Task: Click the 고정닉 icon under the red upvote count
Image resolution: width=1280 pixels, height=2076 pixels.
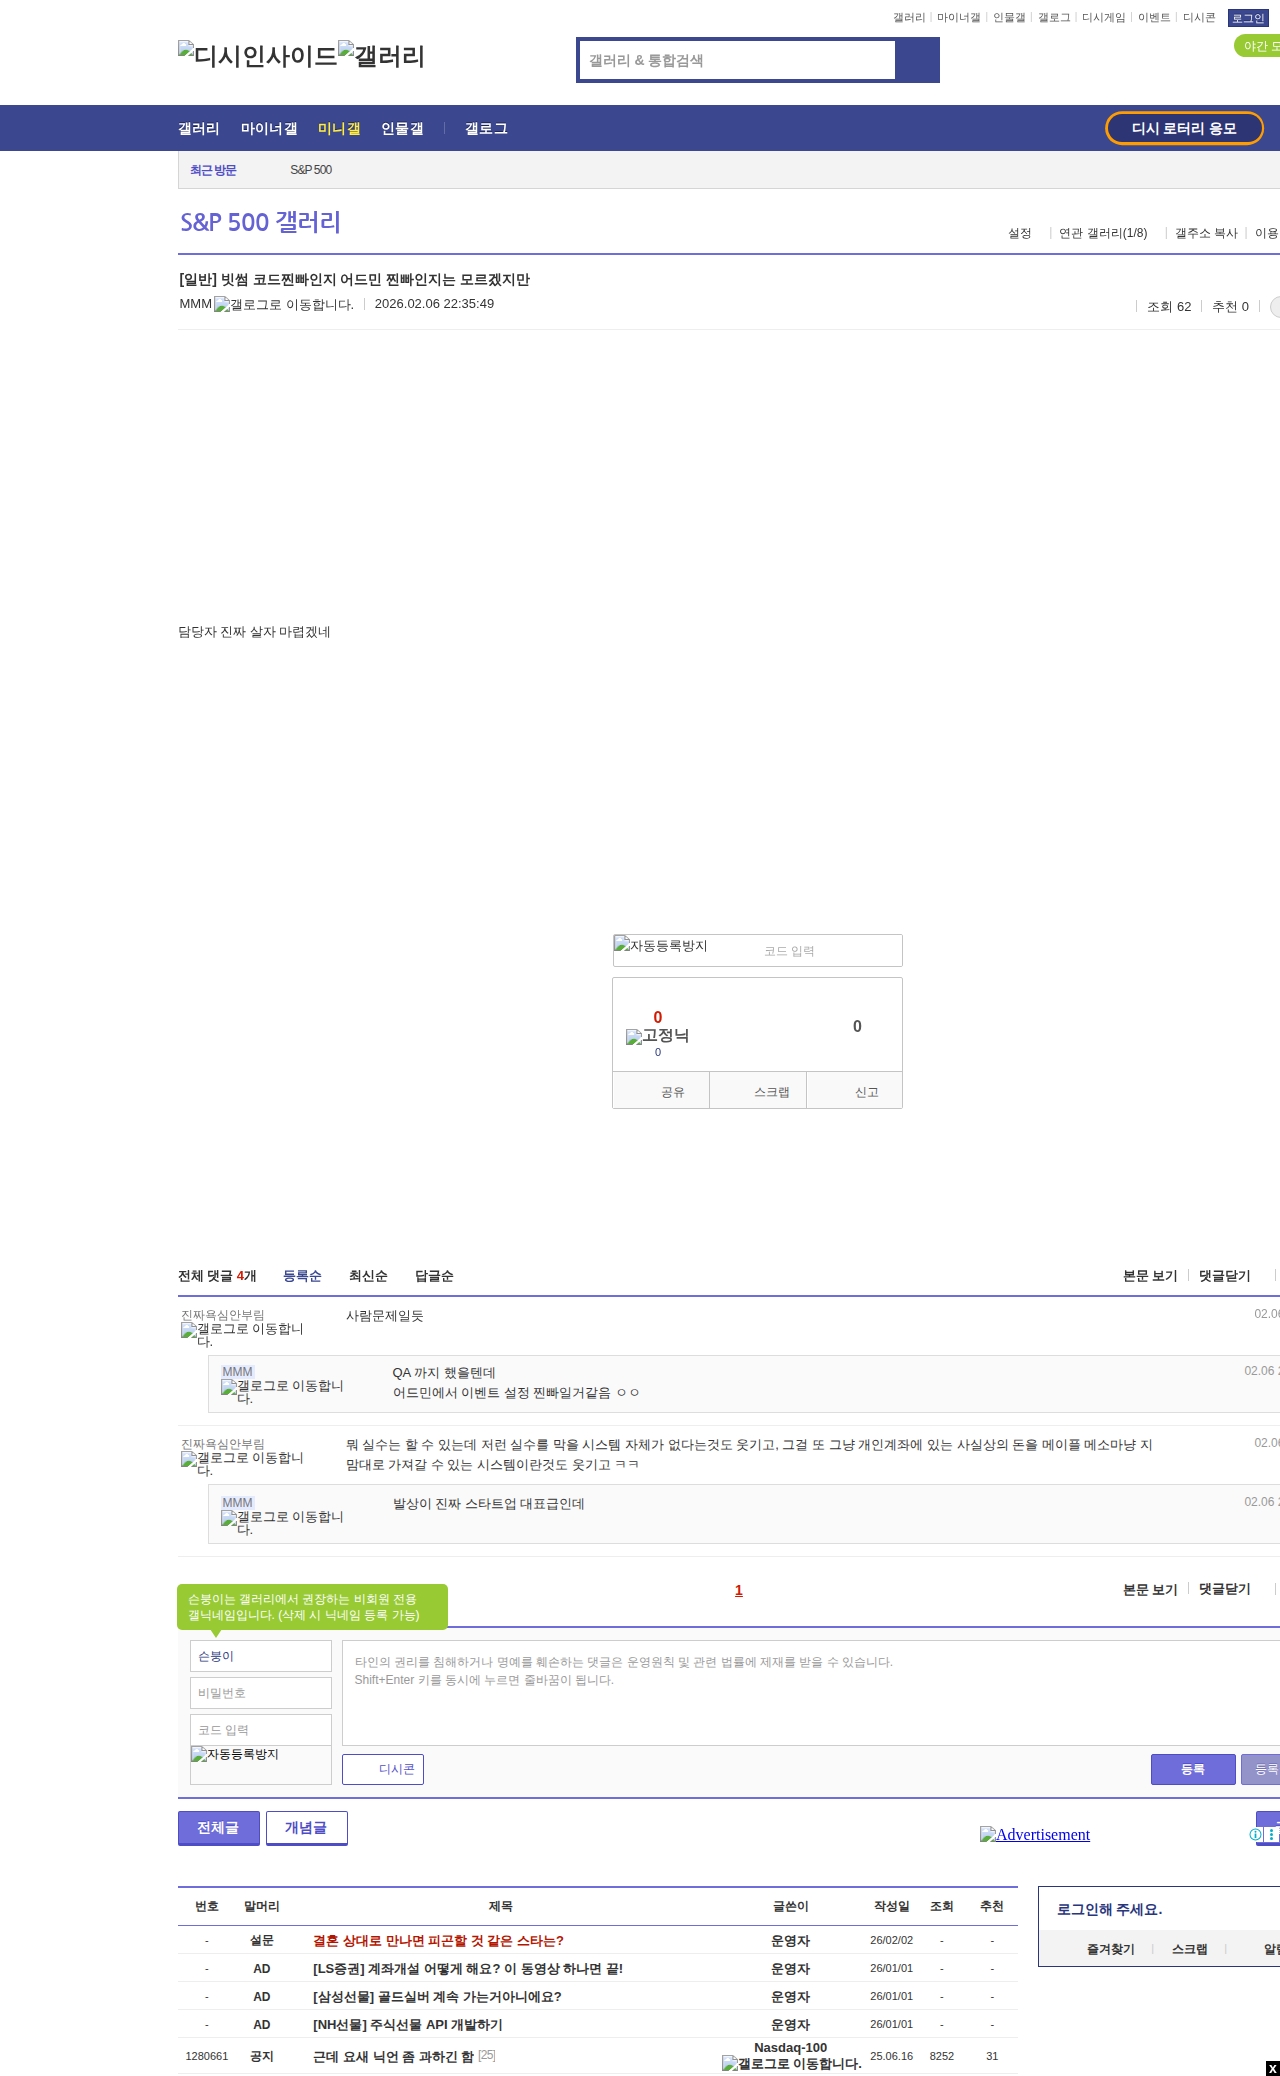Action: 657,1036
